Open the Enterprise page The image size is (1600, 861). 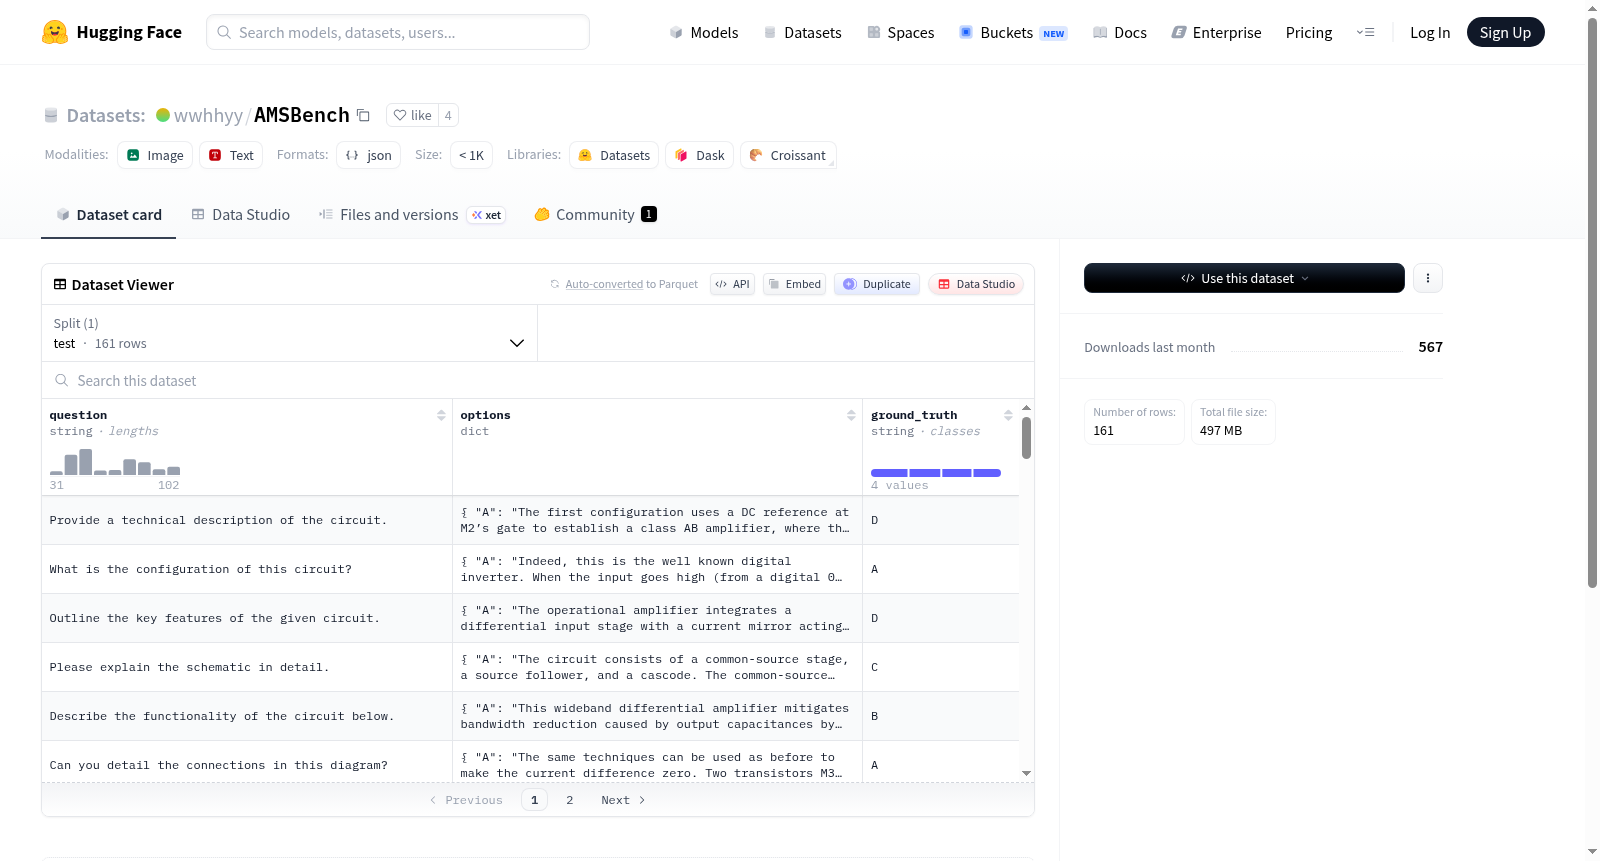point(1216,32)
